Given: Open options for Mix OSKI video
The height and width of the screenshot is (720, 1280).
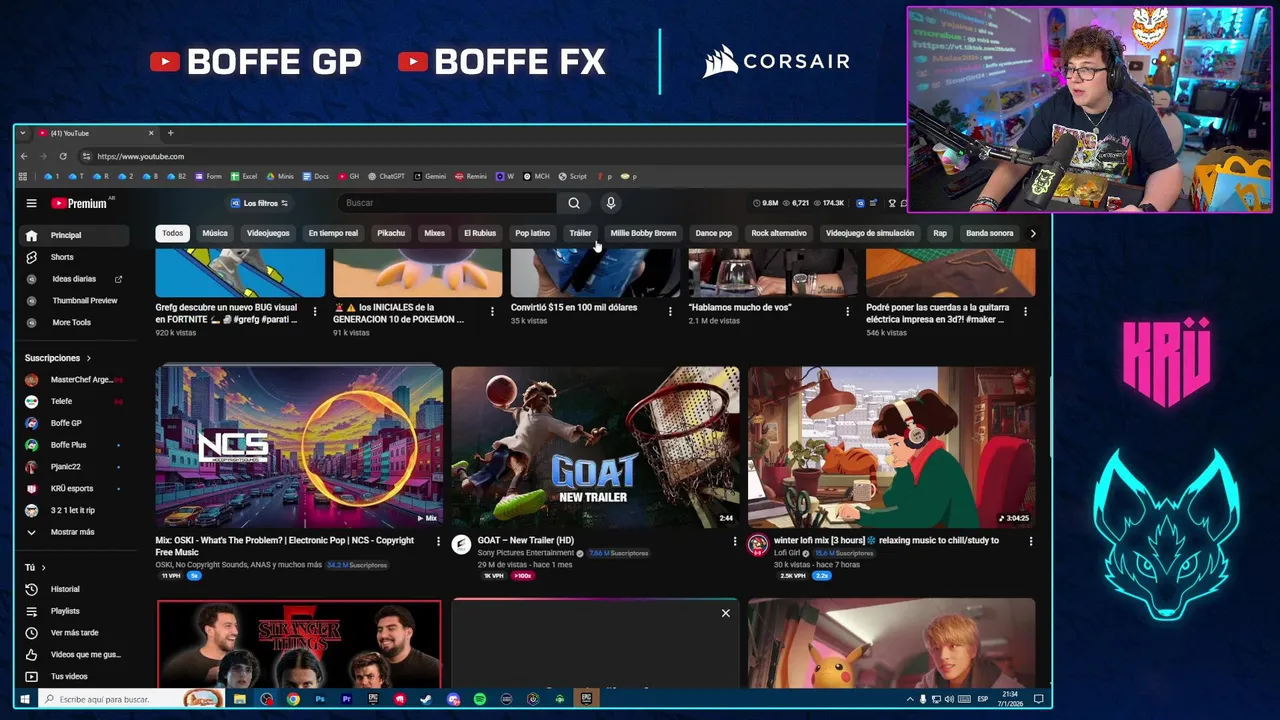Looking at the screenshot, I should pos(438,541).
